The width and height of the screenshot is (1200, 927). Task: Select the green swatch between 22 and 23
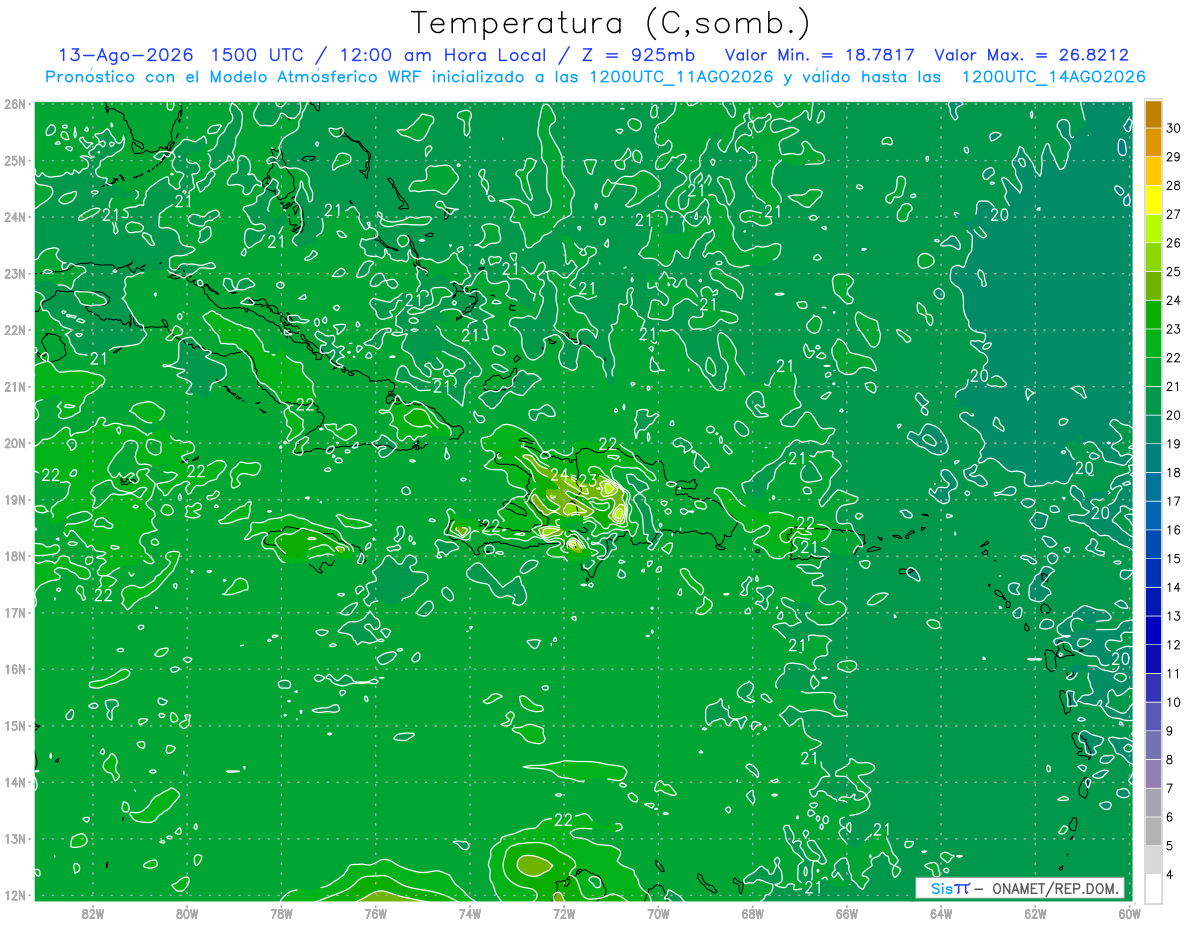(x=1153, y=343)
